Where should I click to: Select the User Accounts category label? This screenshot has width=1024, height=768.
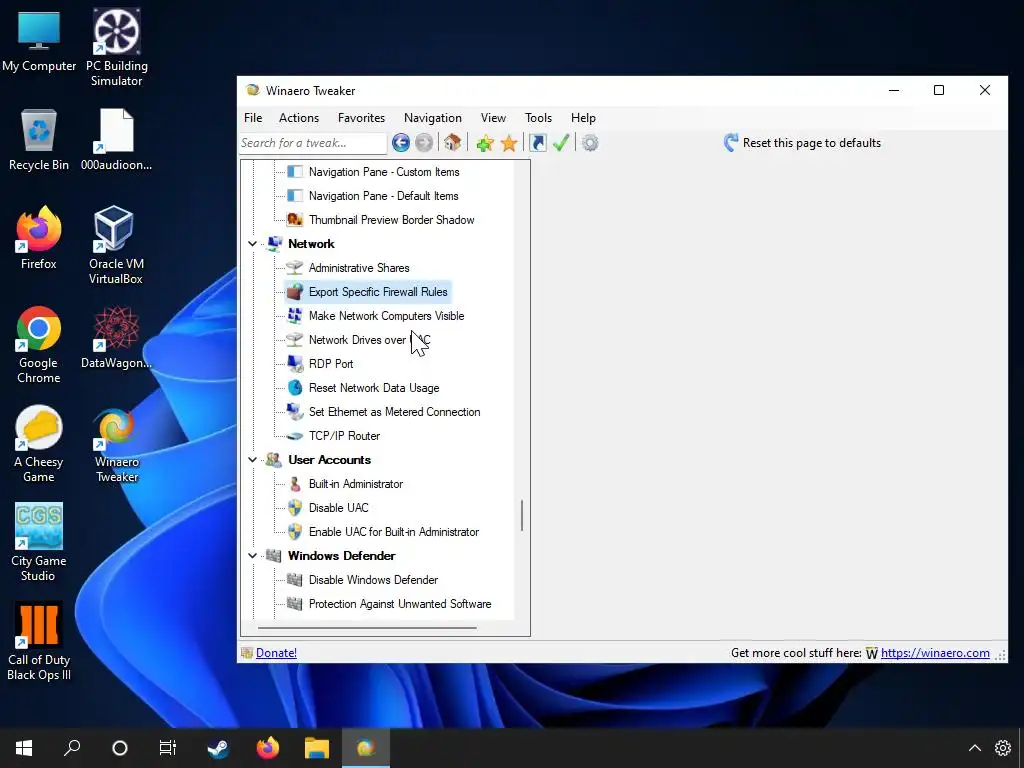(x=329, y=460)
